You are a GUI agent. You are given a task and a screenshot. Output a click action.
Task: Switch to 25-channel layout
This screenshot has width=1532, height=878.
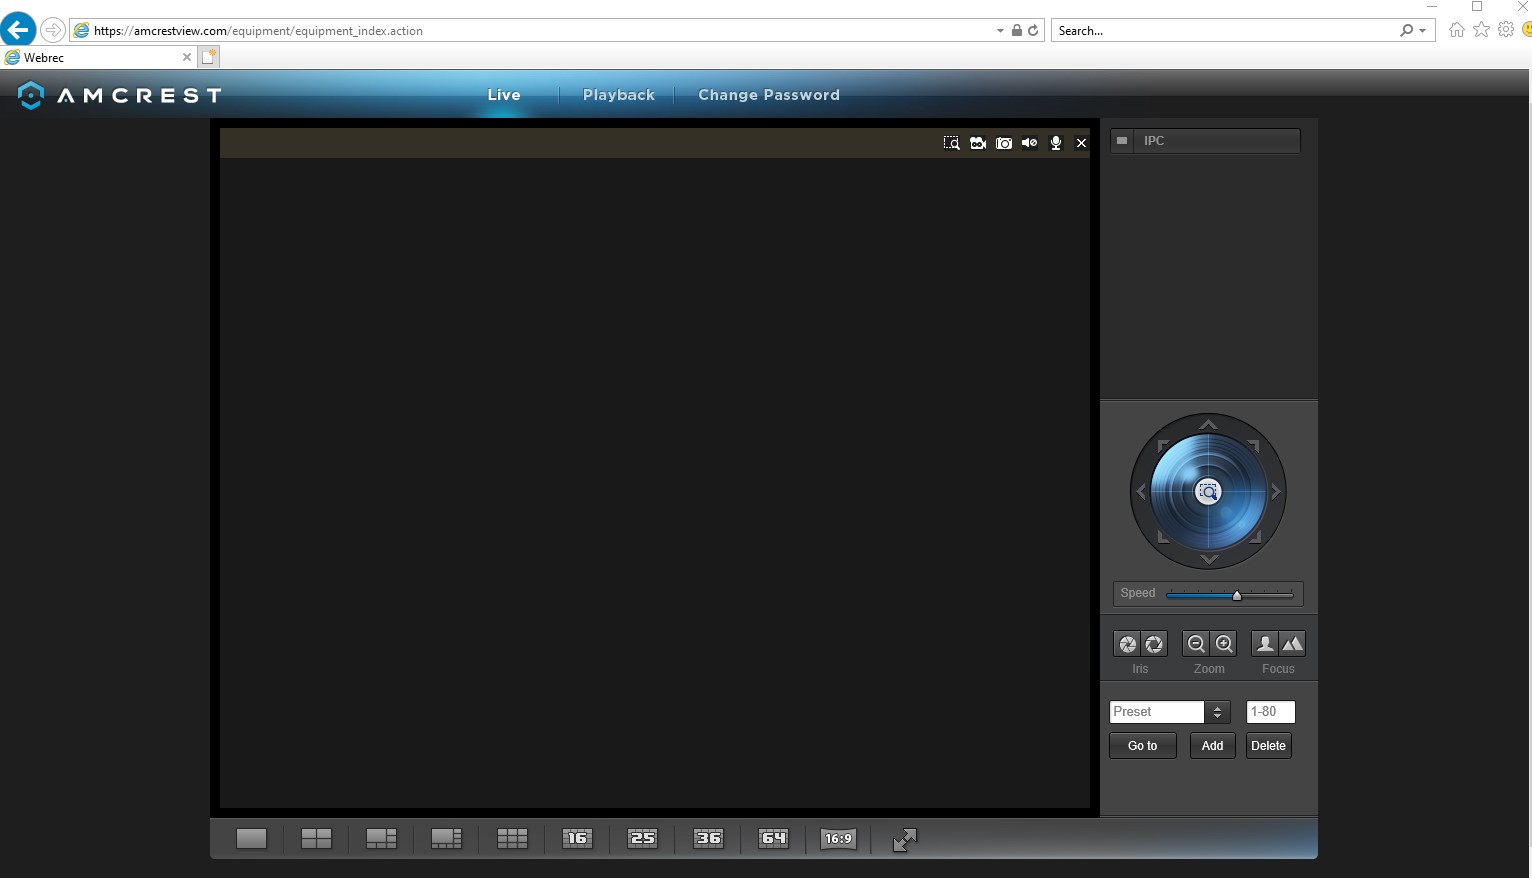[x=643, y=838]
